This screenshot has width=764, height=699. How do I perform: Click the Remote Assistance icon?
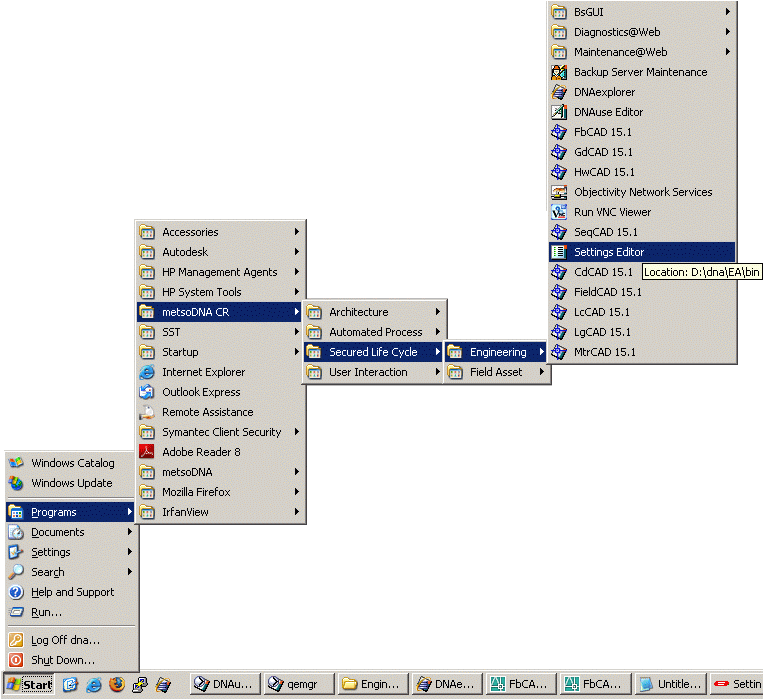tap(147, 412)
